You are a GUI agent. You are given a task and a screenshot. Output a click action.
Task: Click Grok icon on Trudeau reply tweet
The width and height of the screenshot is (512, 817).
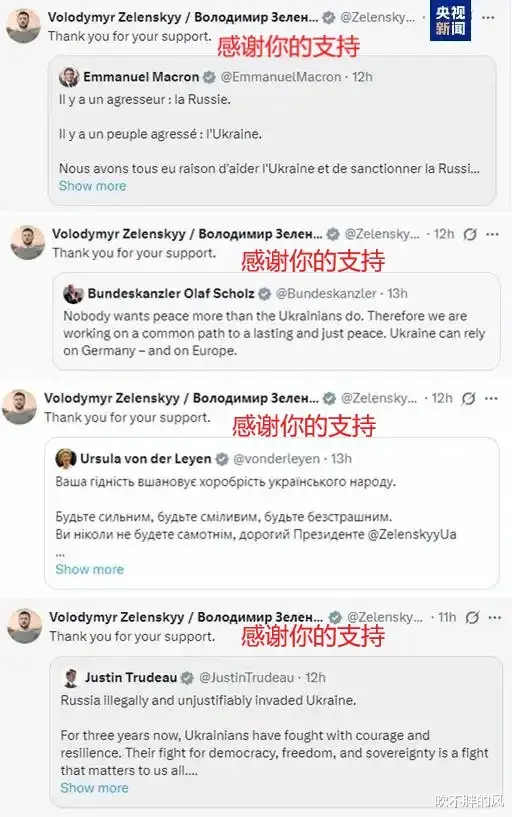(472, 617)
